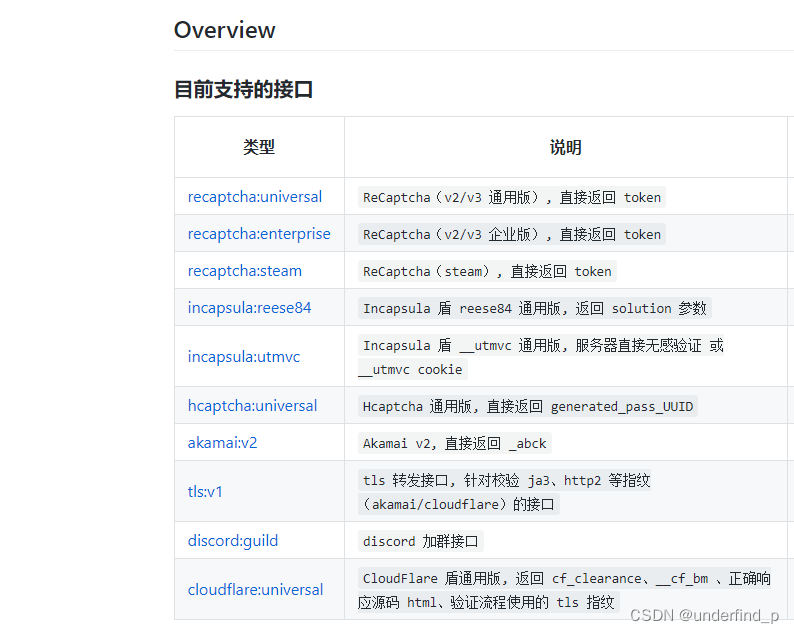Click the '__utmvc cookie' code text
This screenshot has width=794, height=633.
(x=413, y=369)
